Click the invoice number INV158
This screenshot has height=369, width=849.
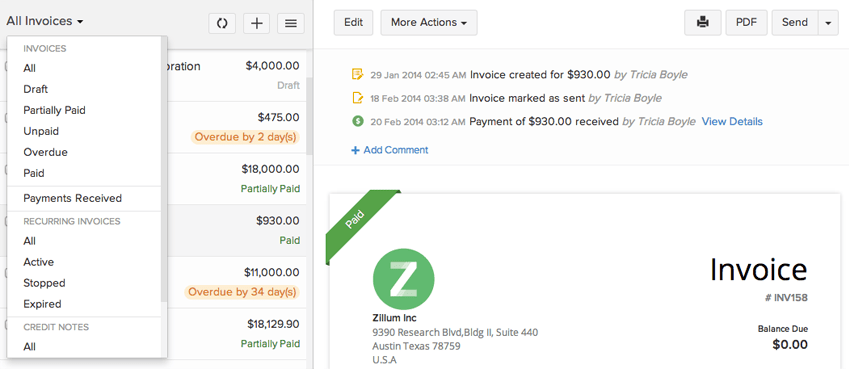(x=785, y=298)
